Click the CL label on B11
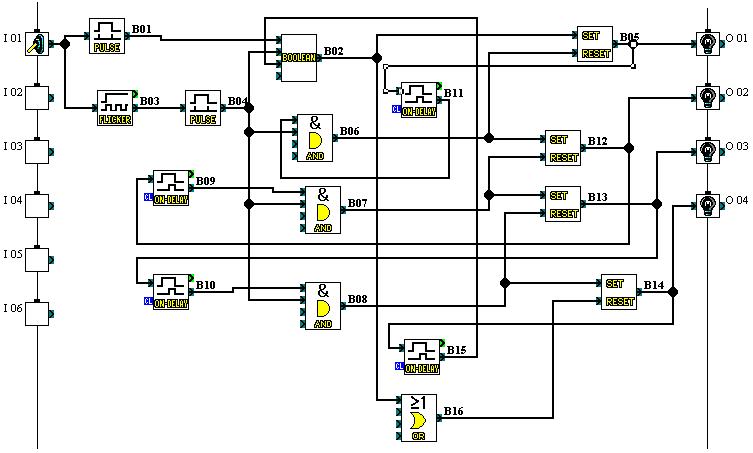 coord(396,109)
